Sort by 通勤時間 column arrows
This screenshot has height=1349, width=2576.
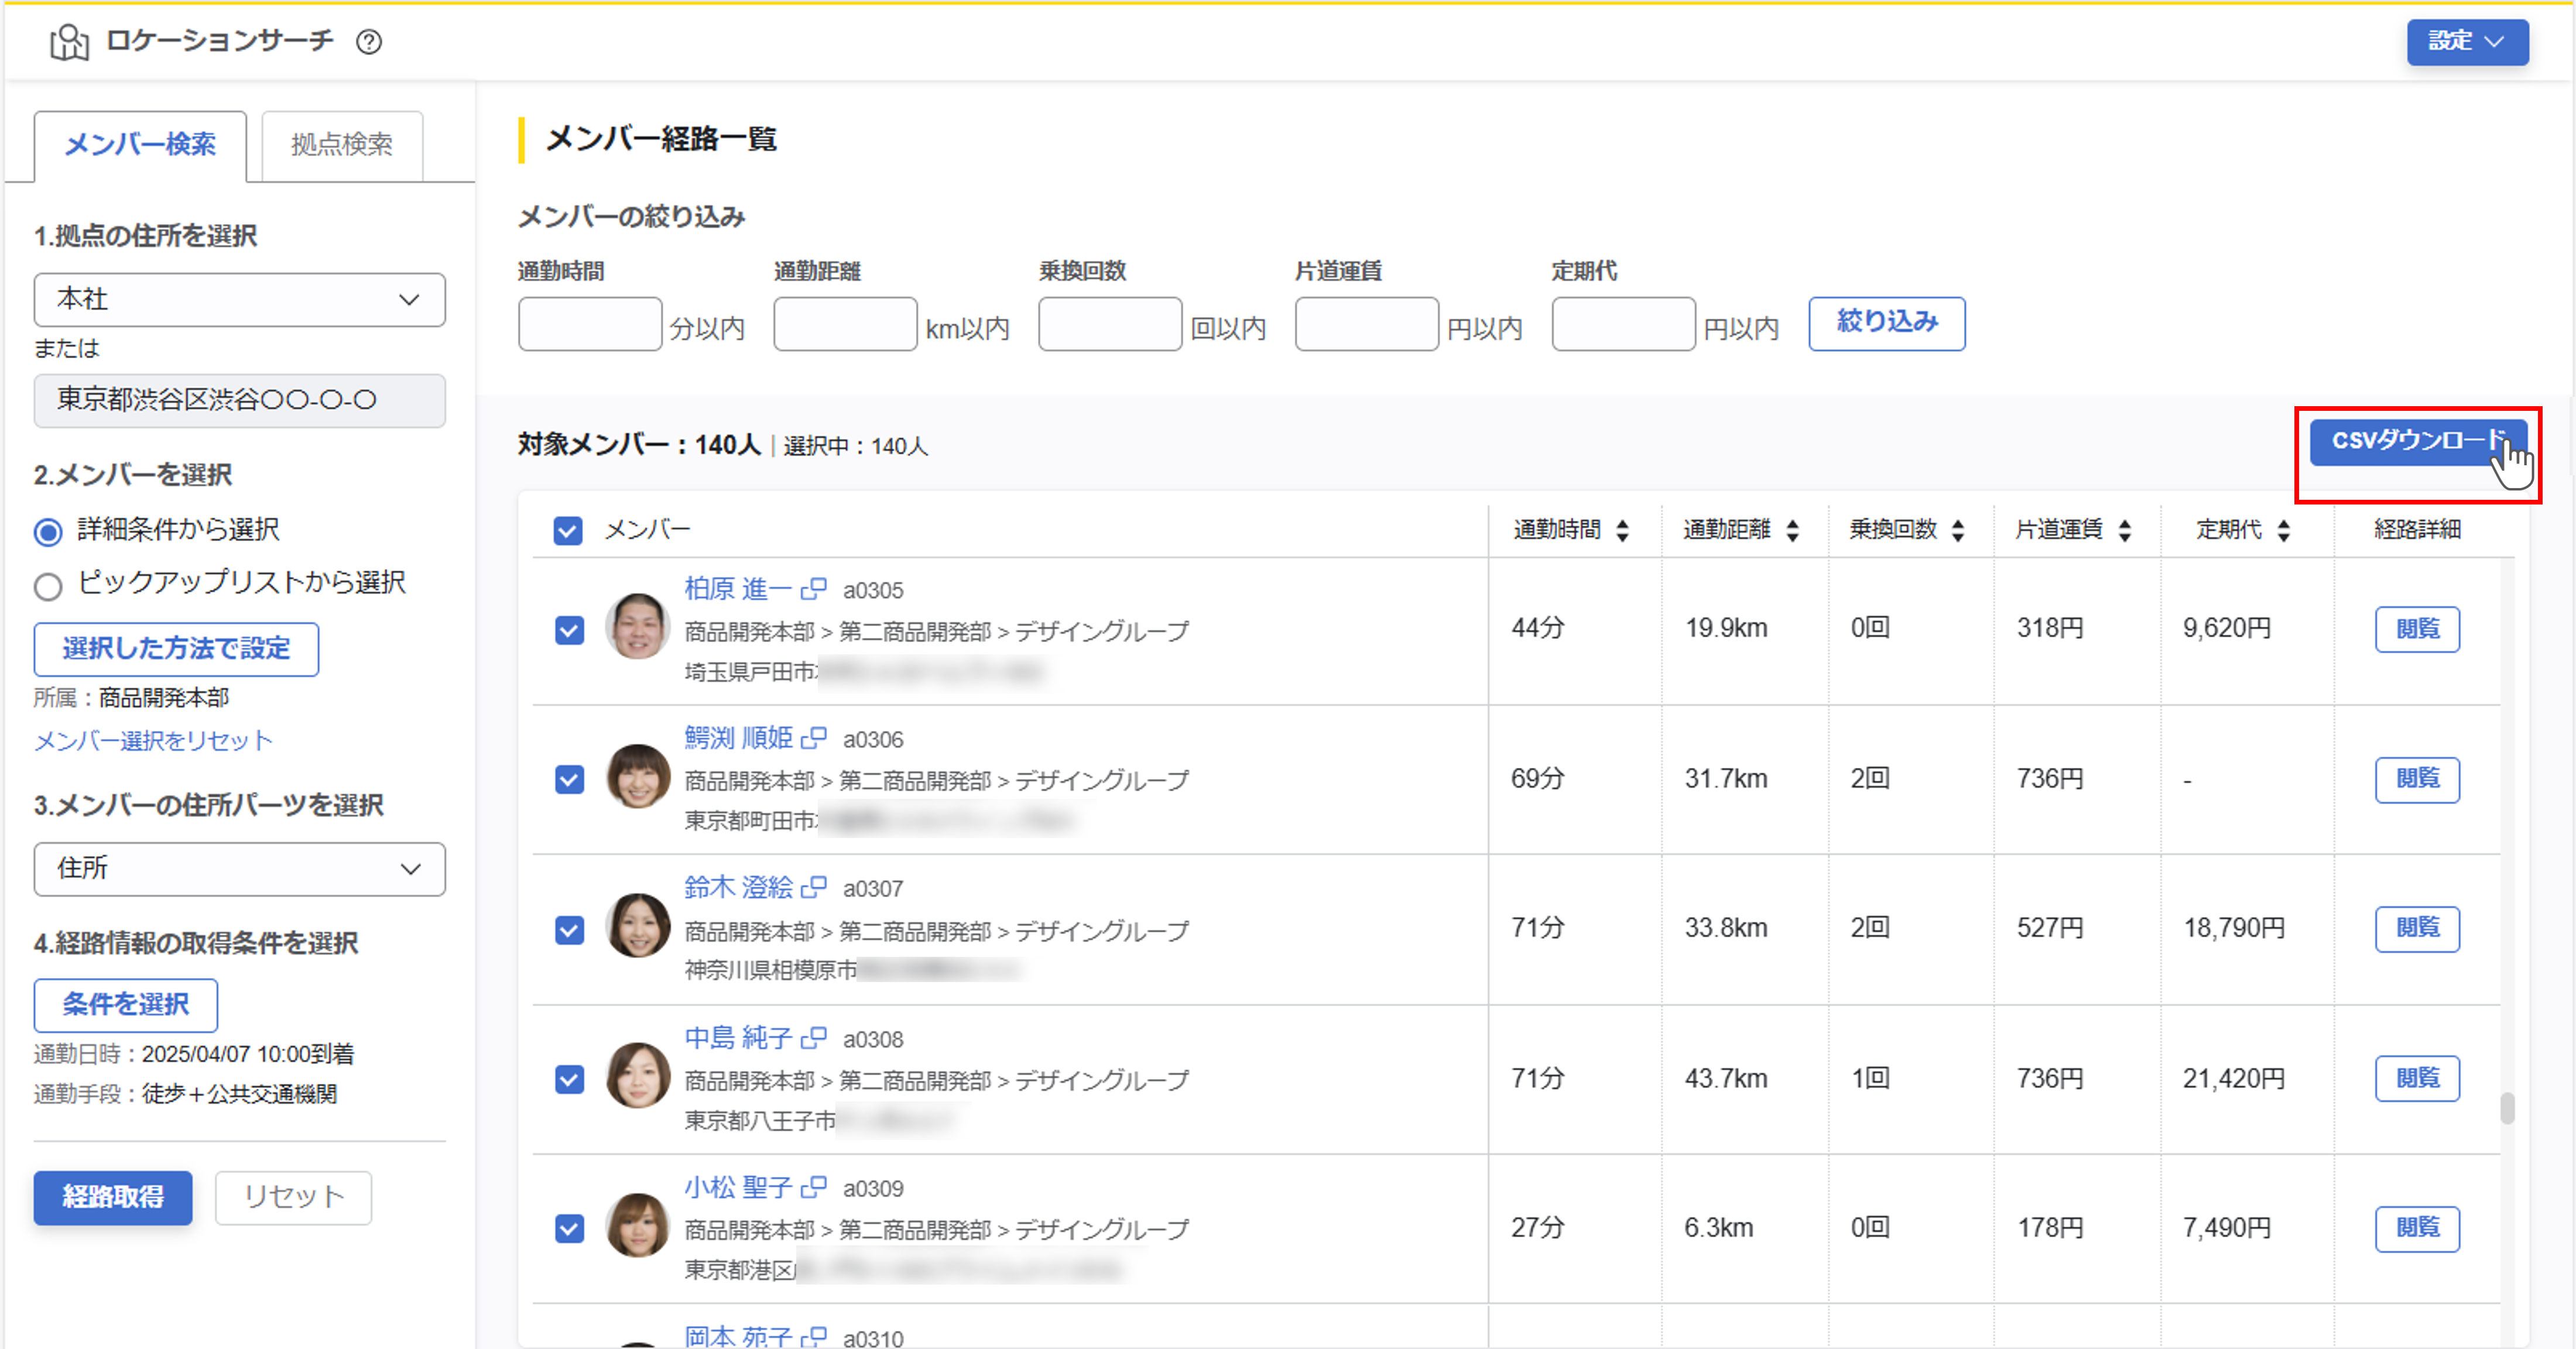(1622, 530)
